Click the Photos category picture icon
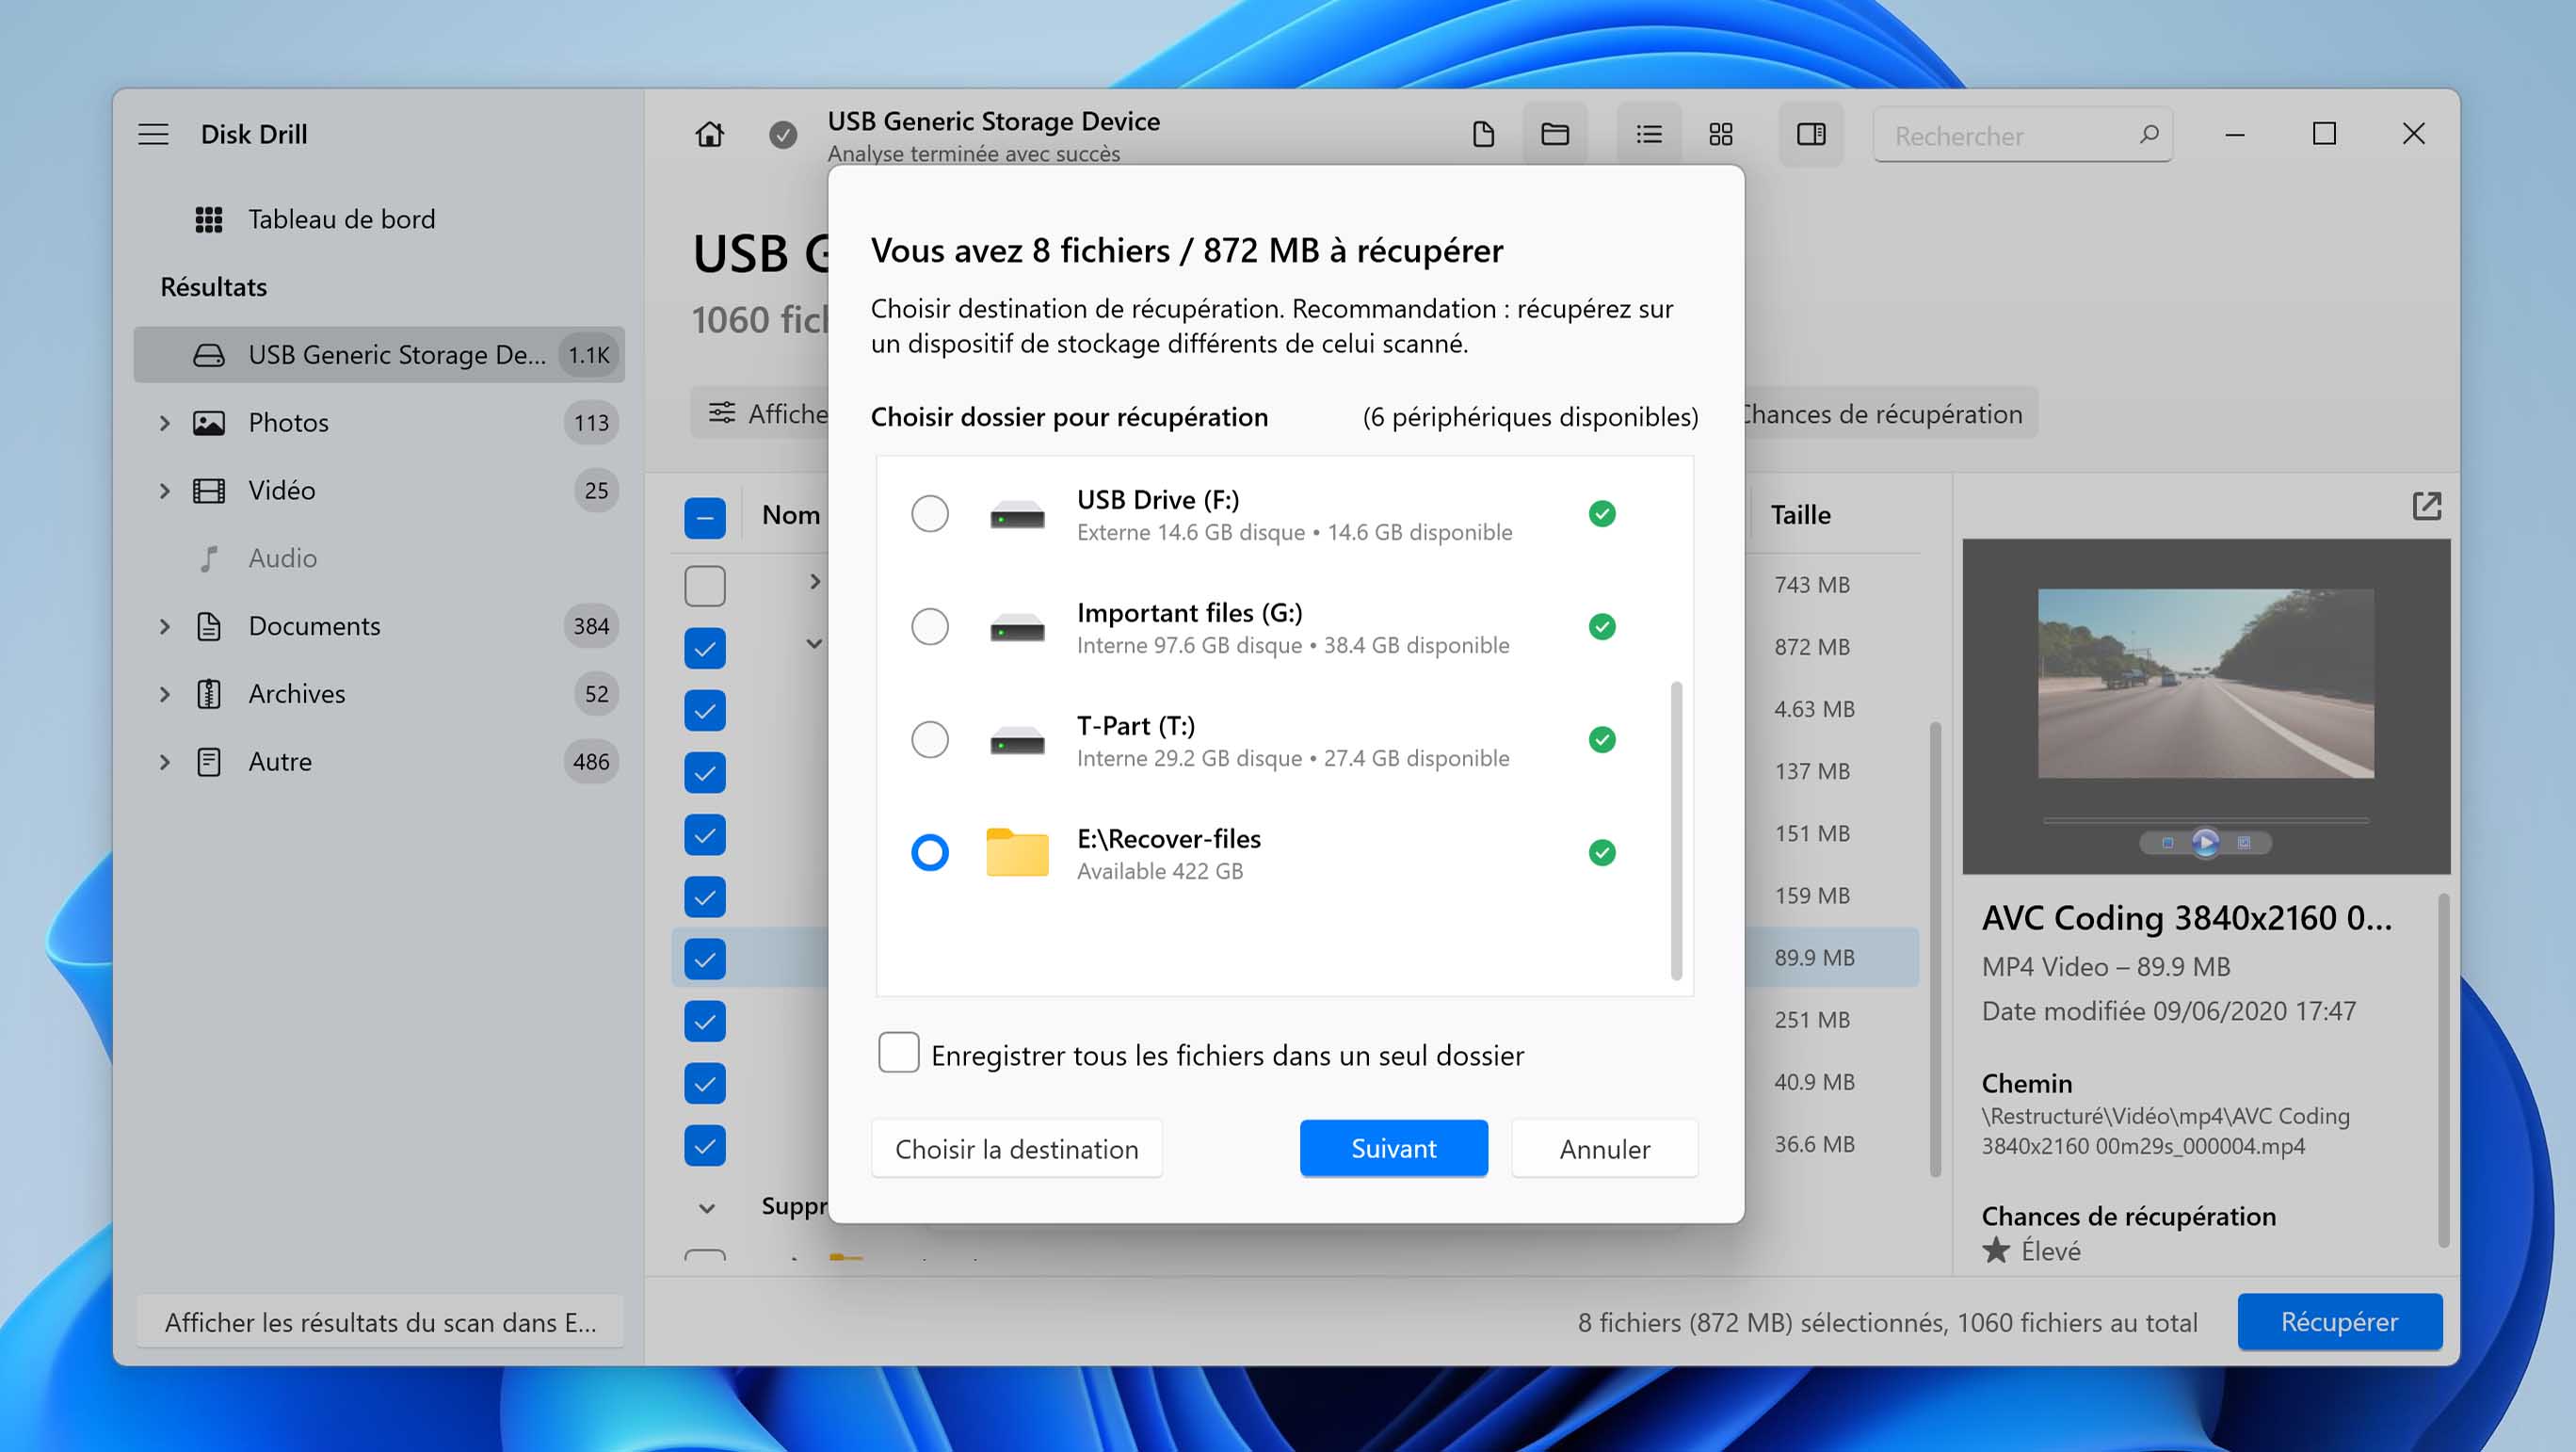This screenshot has width=2576, height=1452. pyautogui.click(x=209, y=423)
